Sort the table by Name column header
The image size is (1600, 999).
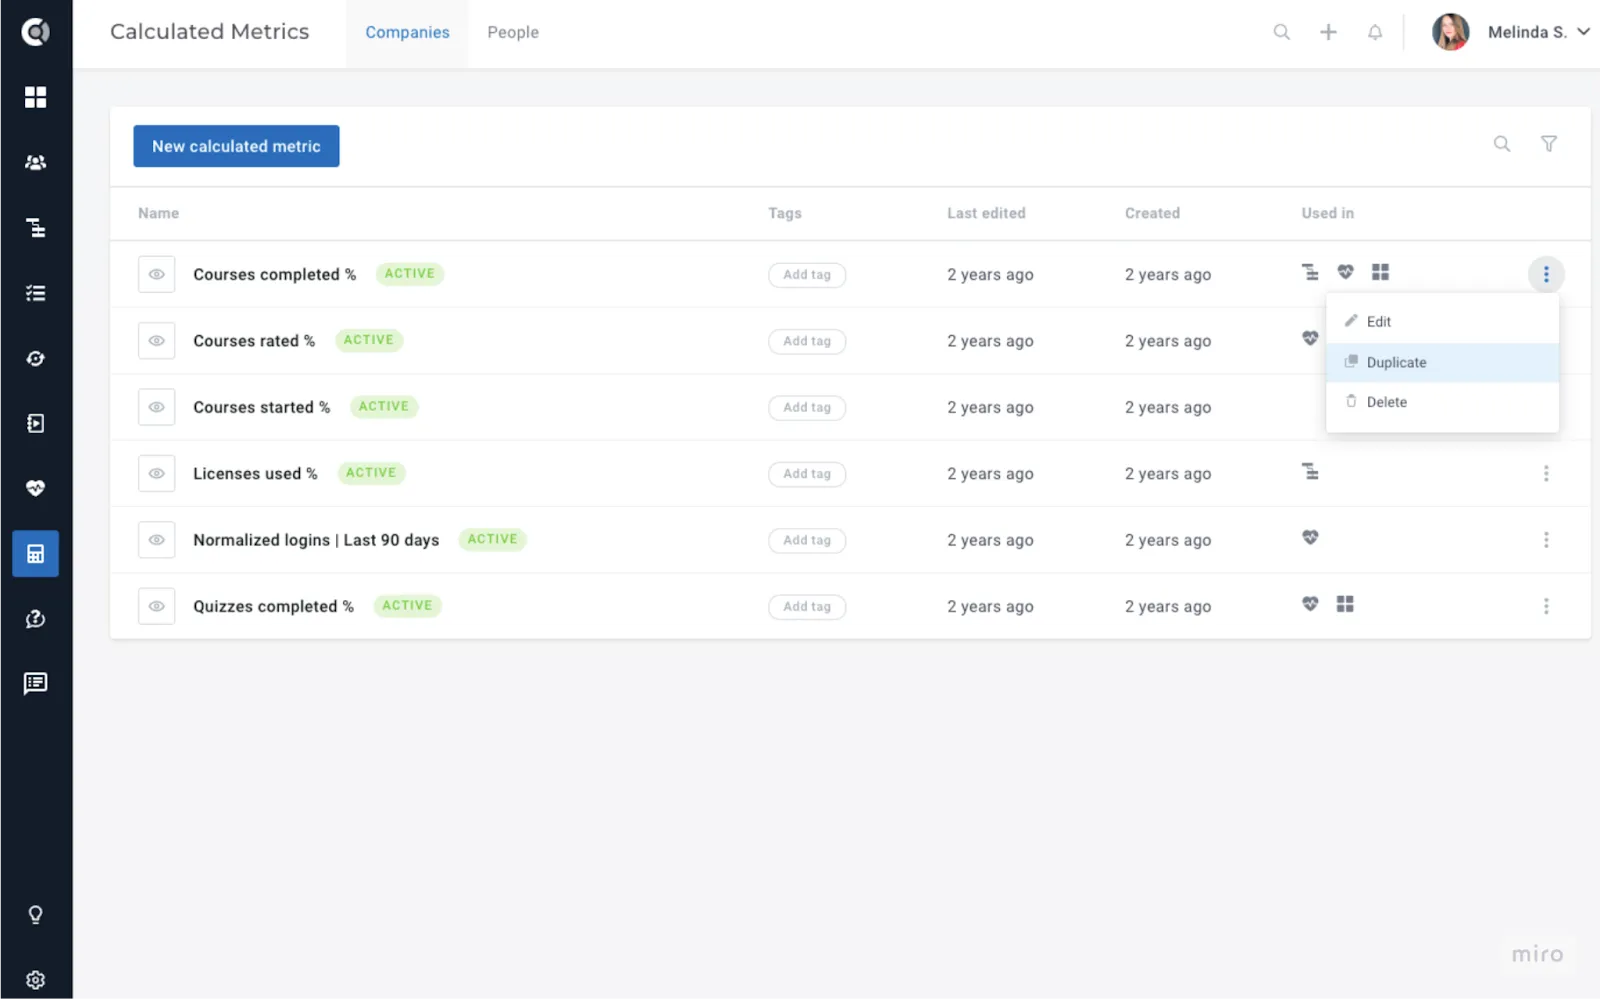pyautogui.click(x=159, y=213)
